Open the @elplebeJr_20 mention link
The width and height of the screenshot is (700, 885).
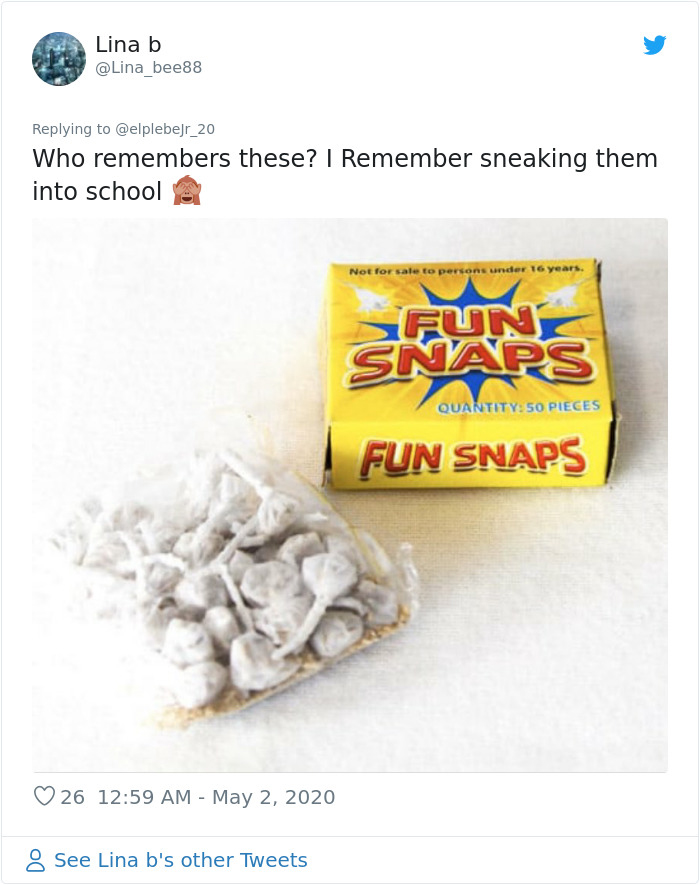tap(165, 128)
